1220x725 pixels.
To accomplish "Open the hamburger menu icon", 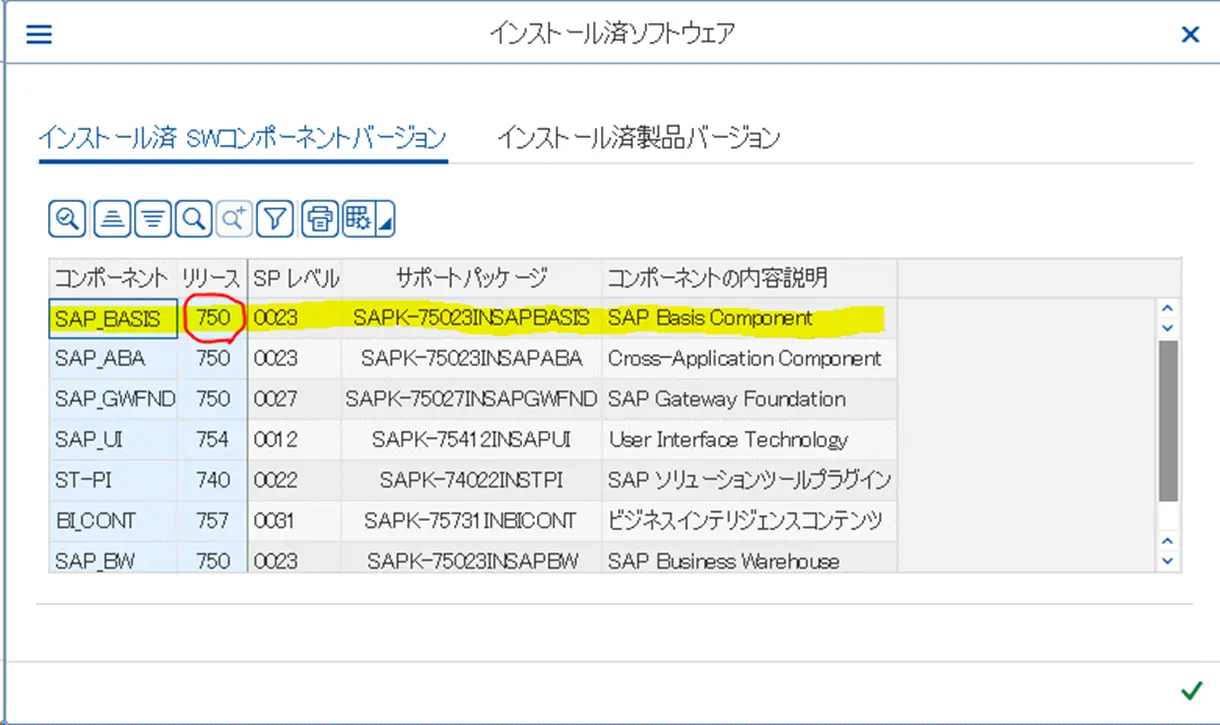I will point(39,34).
